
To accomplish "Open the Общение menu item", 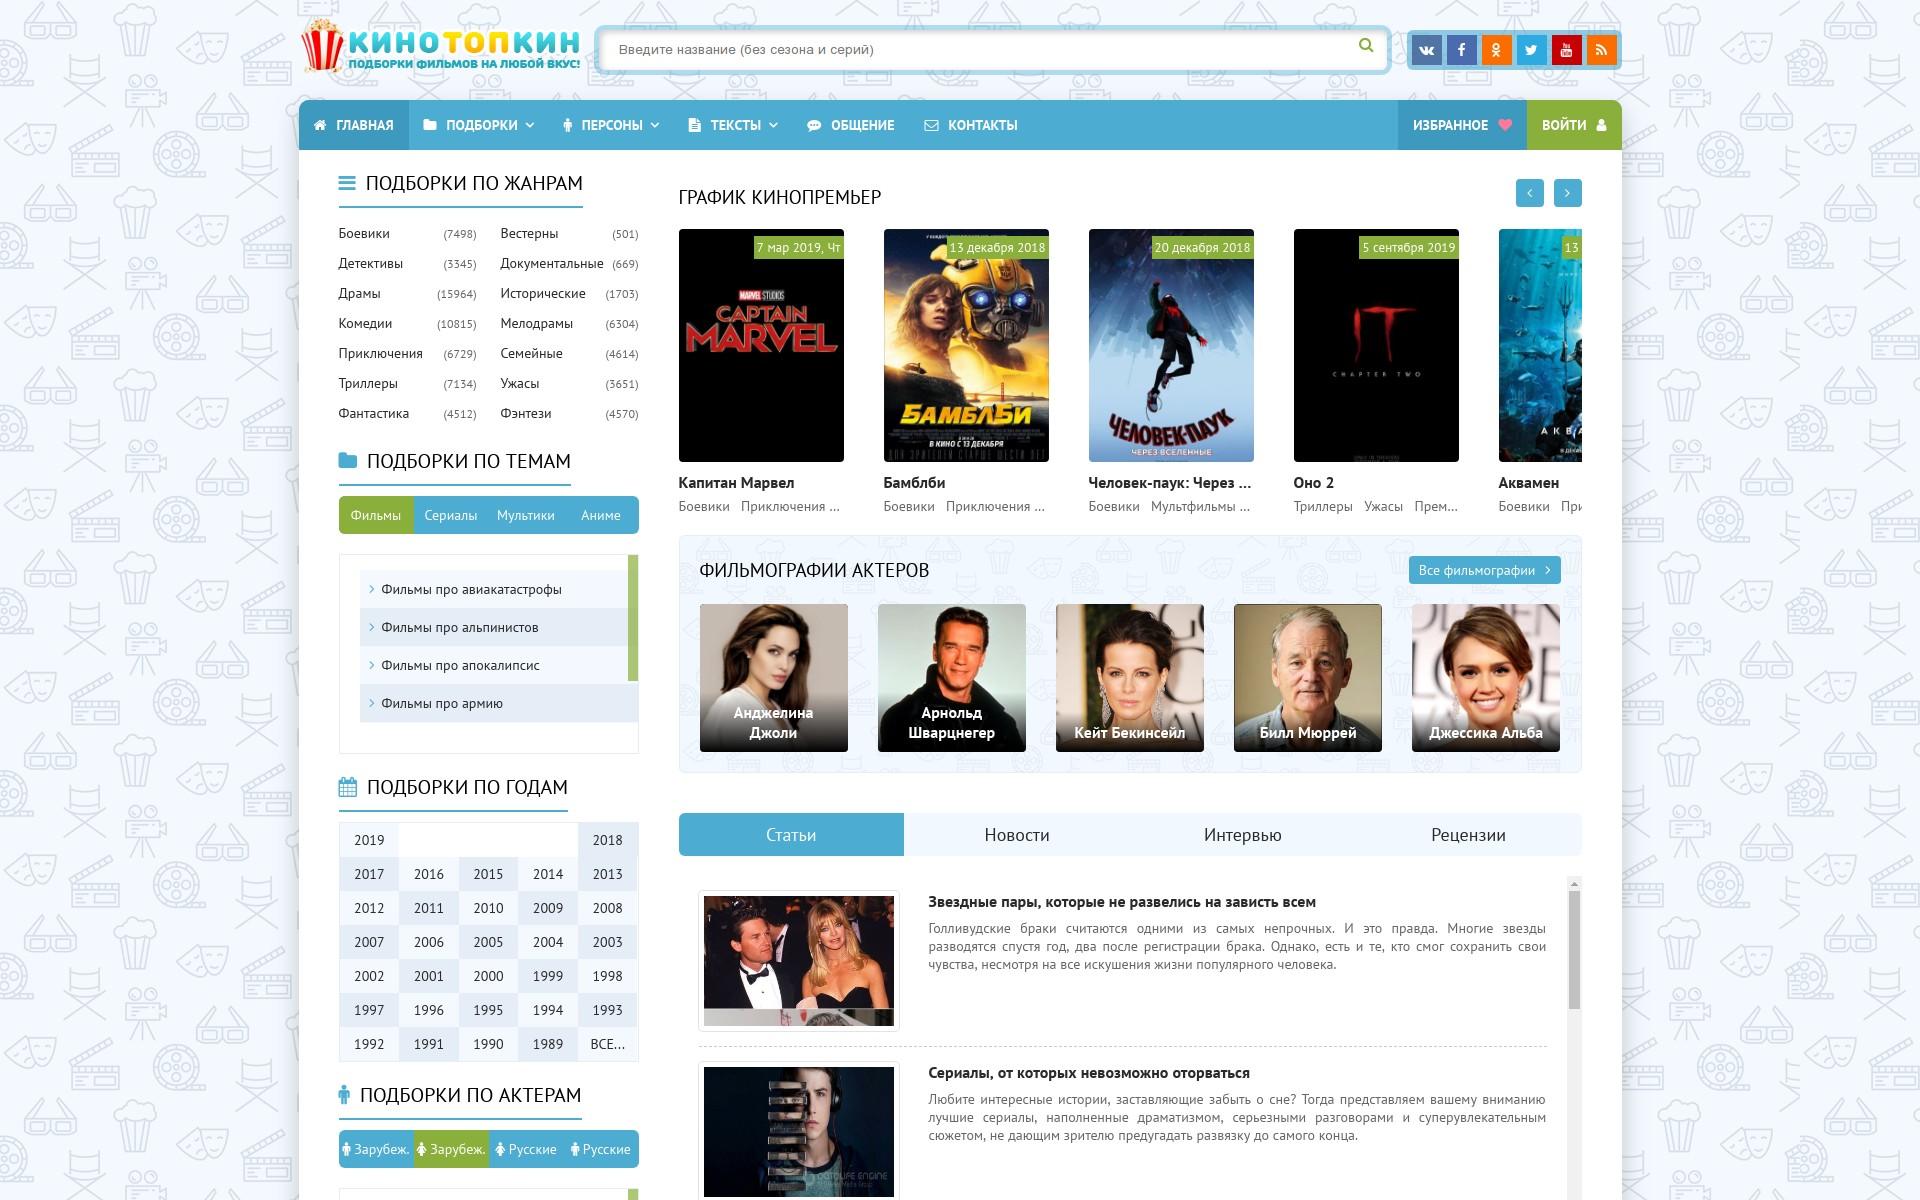I will point(851,125).
